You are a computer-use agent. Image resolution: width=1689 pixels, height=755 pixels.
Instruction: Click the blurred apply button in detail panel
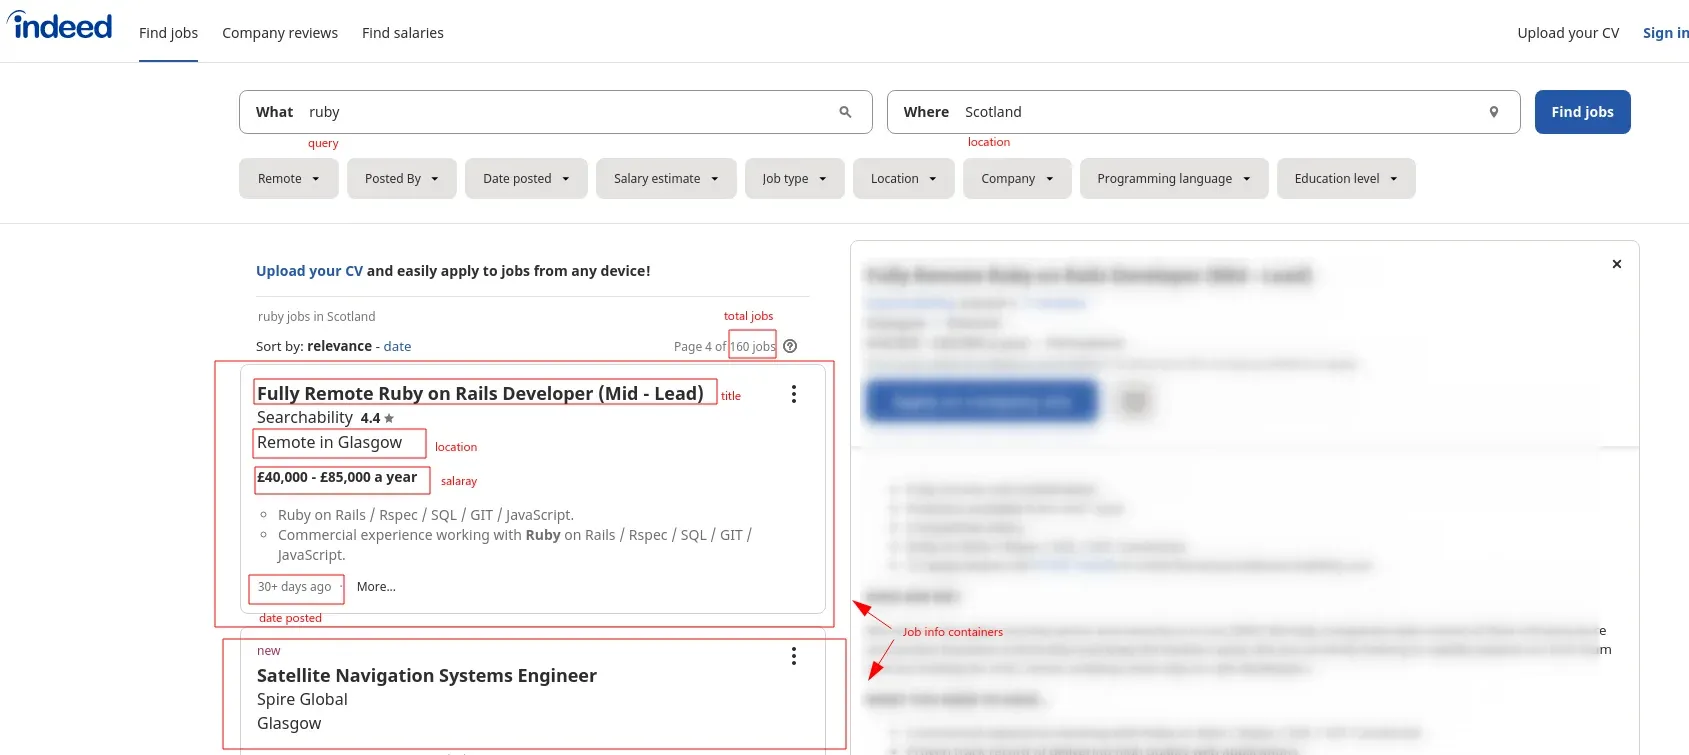coord(982,402)
